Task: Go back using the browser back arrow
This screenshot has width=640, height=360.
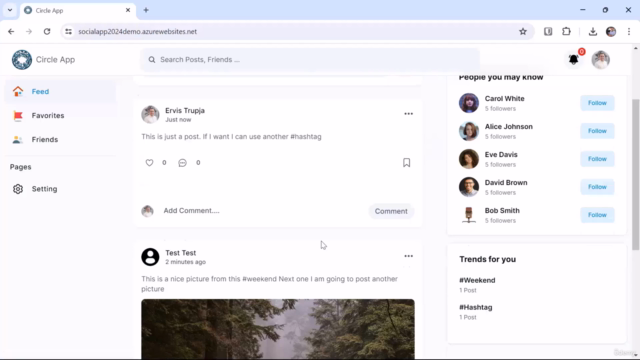Action: pos(11,31)
